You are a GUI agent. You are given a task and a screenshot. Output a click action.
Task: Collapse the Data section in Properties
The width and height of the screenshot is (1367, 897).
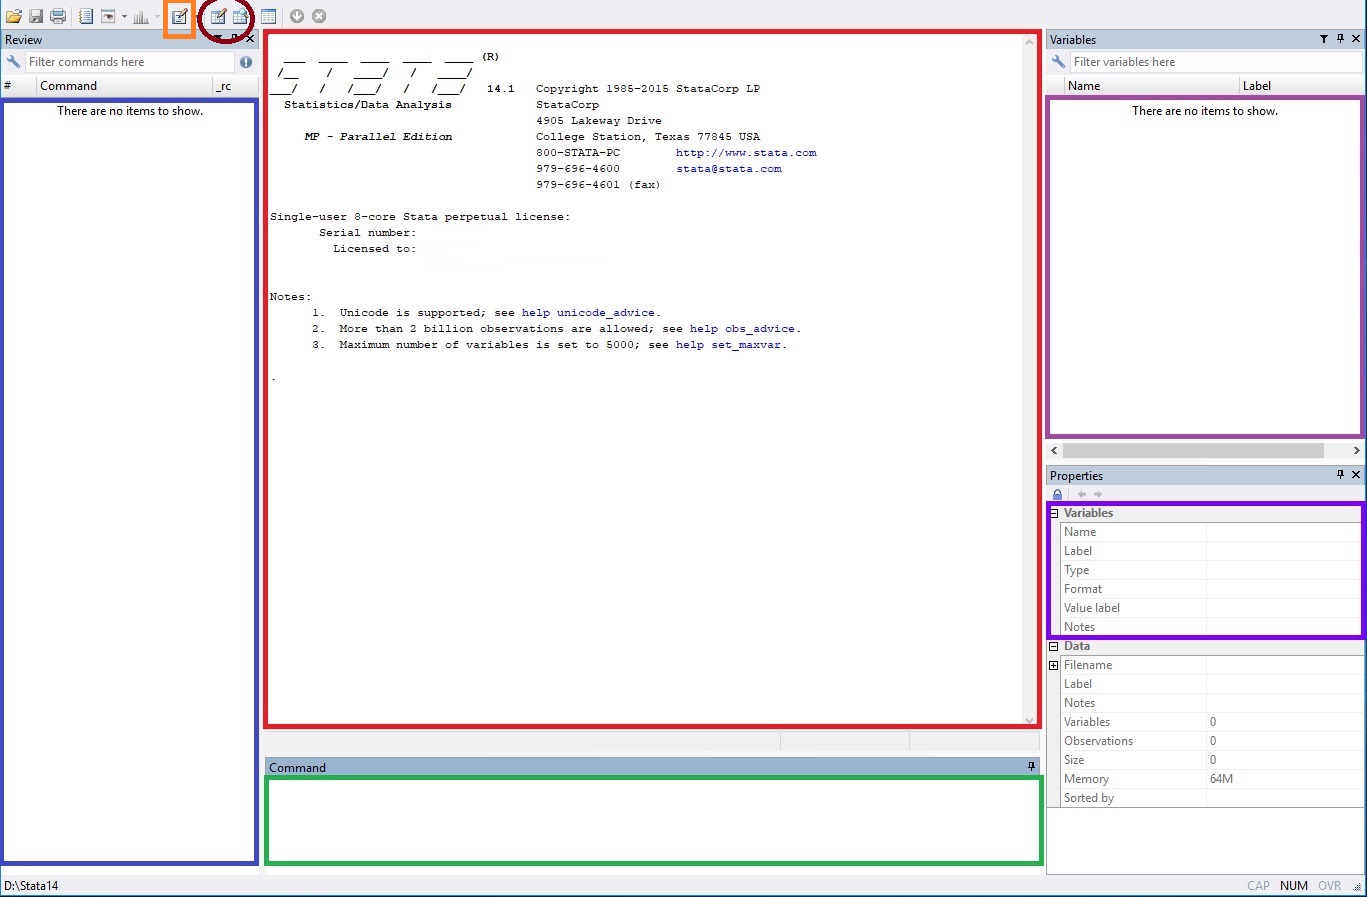[x=1054, y=646]
